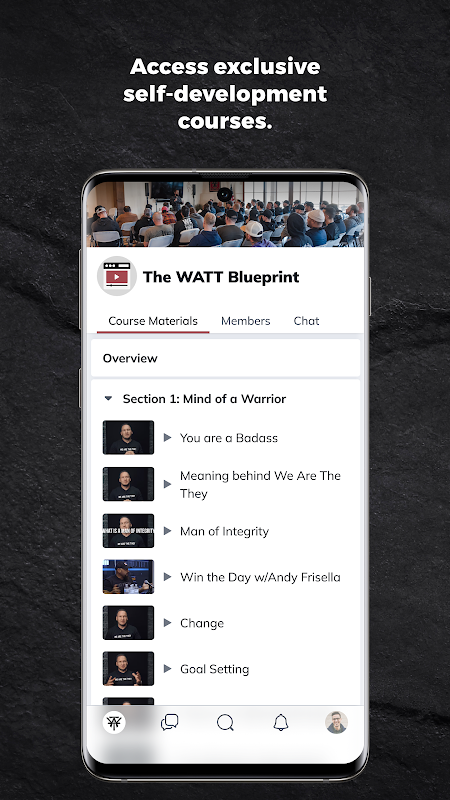Viewport: 450px width, 800px height.
Task: Open the profile avatar in bottom bar
Action: (x=337, y=722)
